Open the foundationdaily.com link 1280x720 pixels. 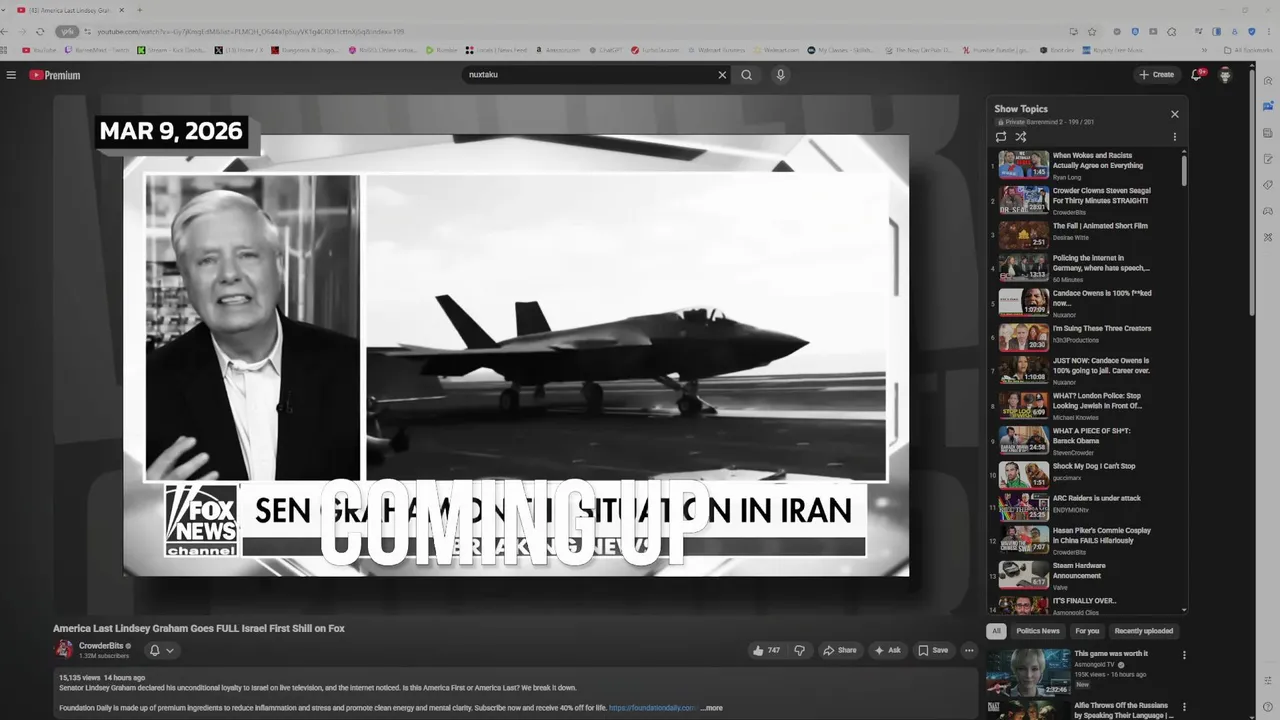652,708
